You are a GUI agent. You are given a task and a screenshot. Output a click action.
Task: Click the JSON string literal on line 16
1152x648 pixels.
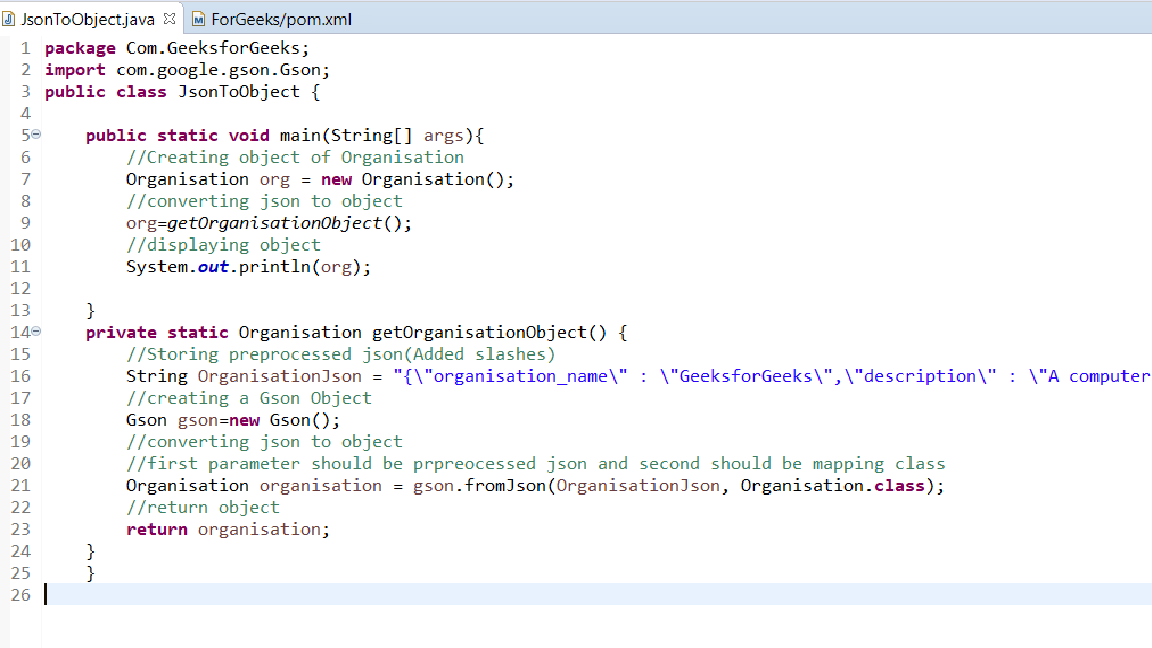(x=772, y=376)
